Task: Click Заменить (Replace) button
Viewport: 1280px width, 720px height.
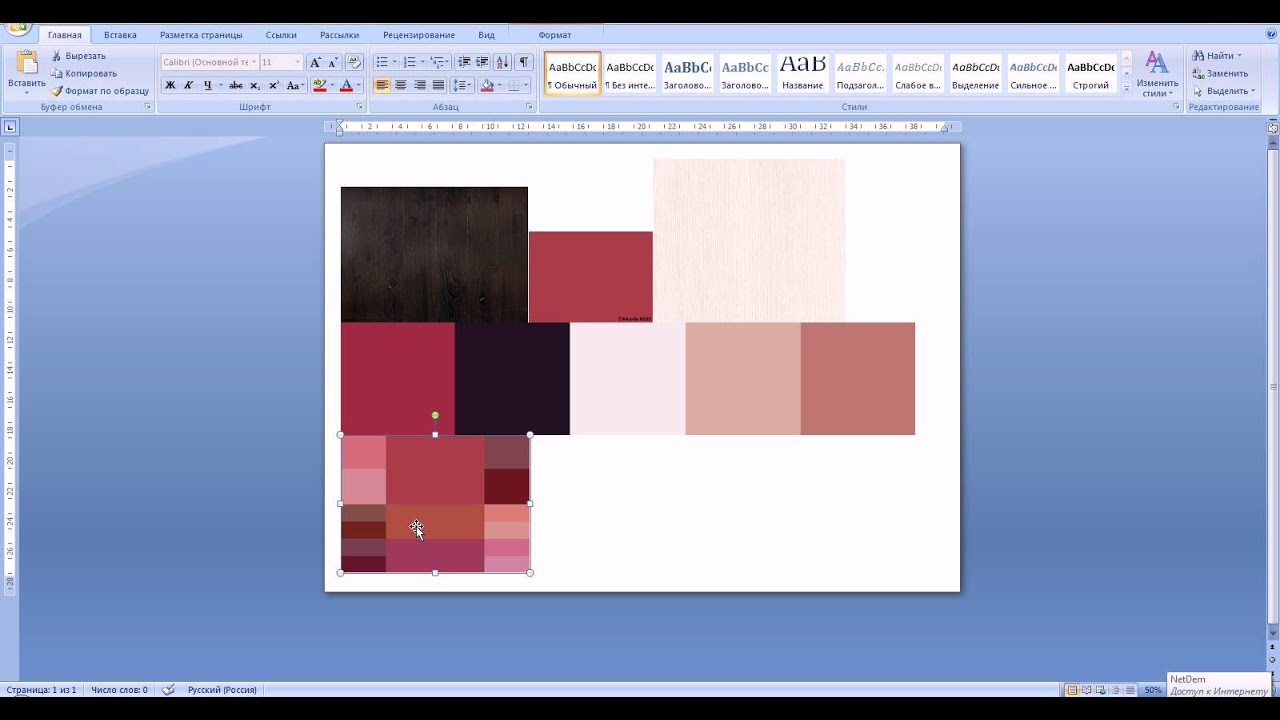Action: tap(1220, 73)
